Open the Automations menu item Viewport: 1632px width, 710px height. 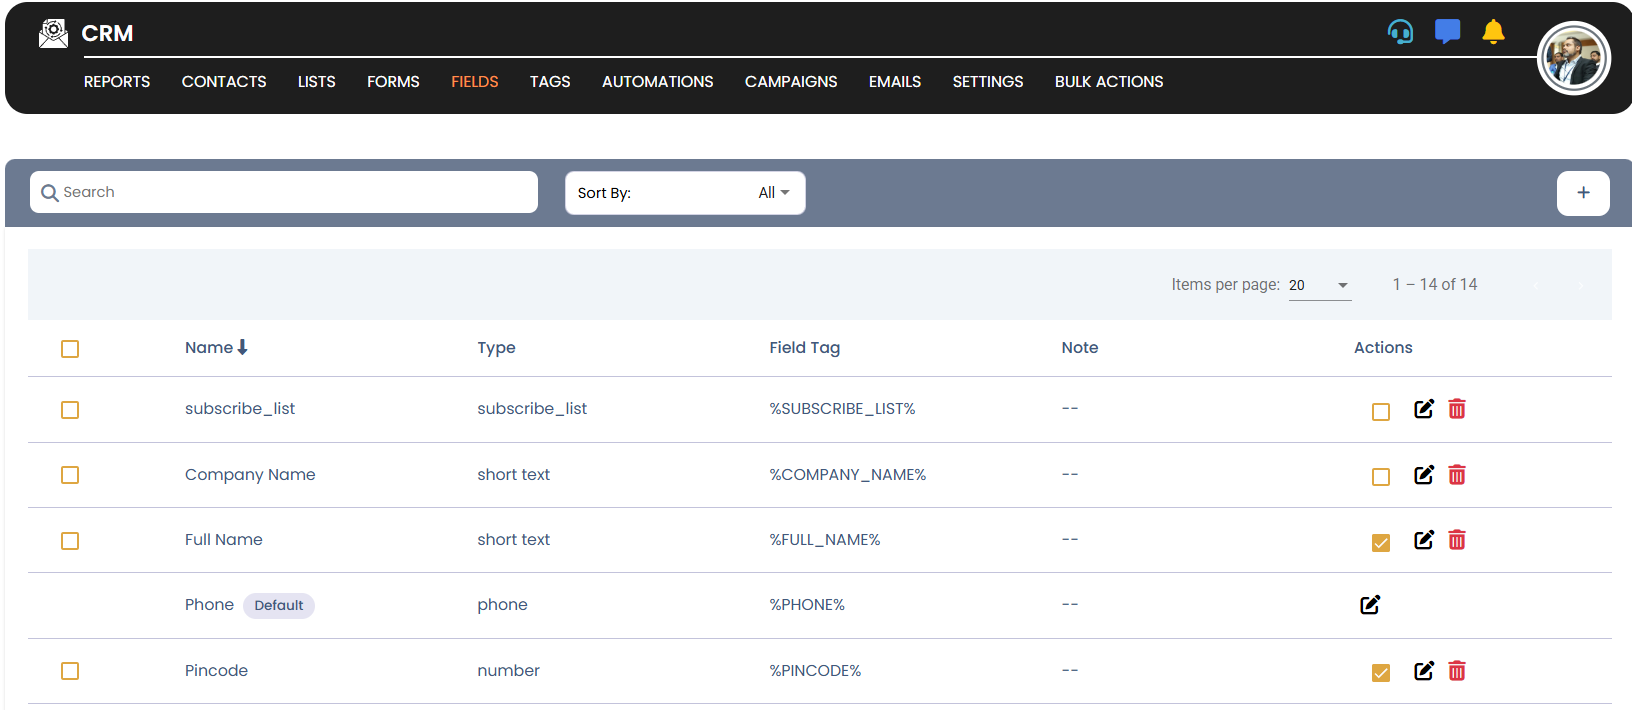657,82
